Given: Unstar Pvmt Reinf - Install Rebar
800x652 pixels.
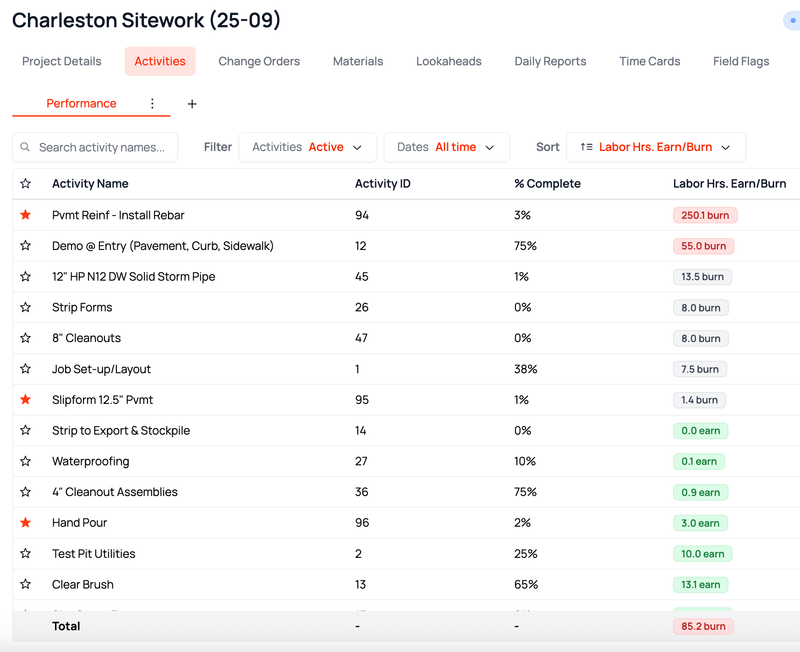Looking at the screenshot, I should click(26, 215).
